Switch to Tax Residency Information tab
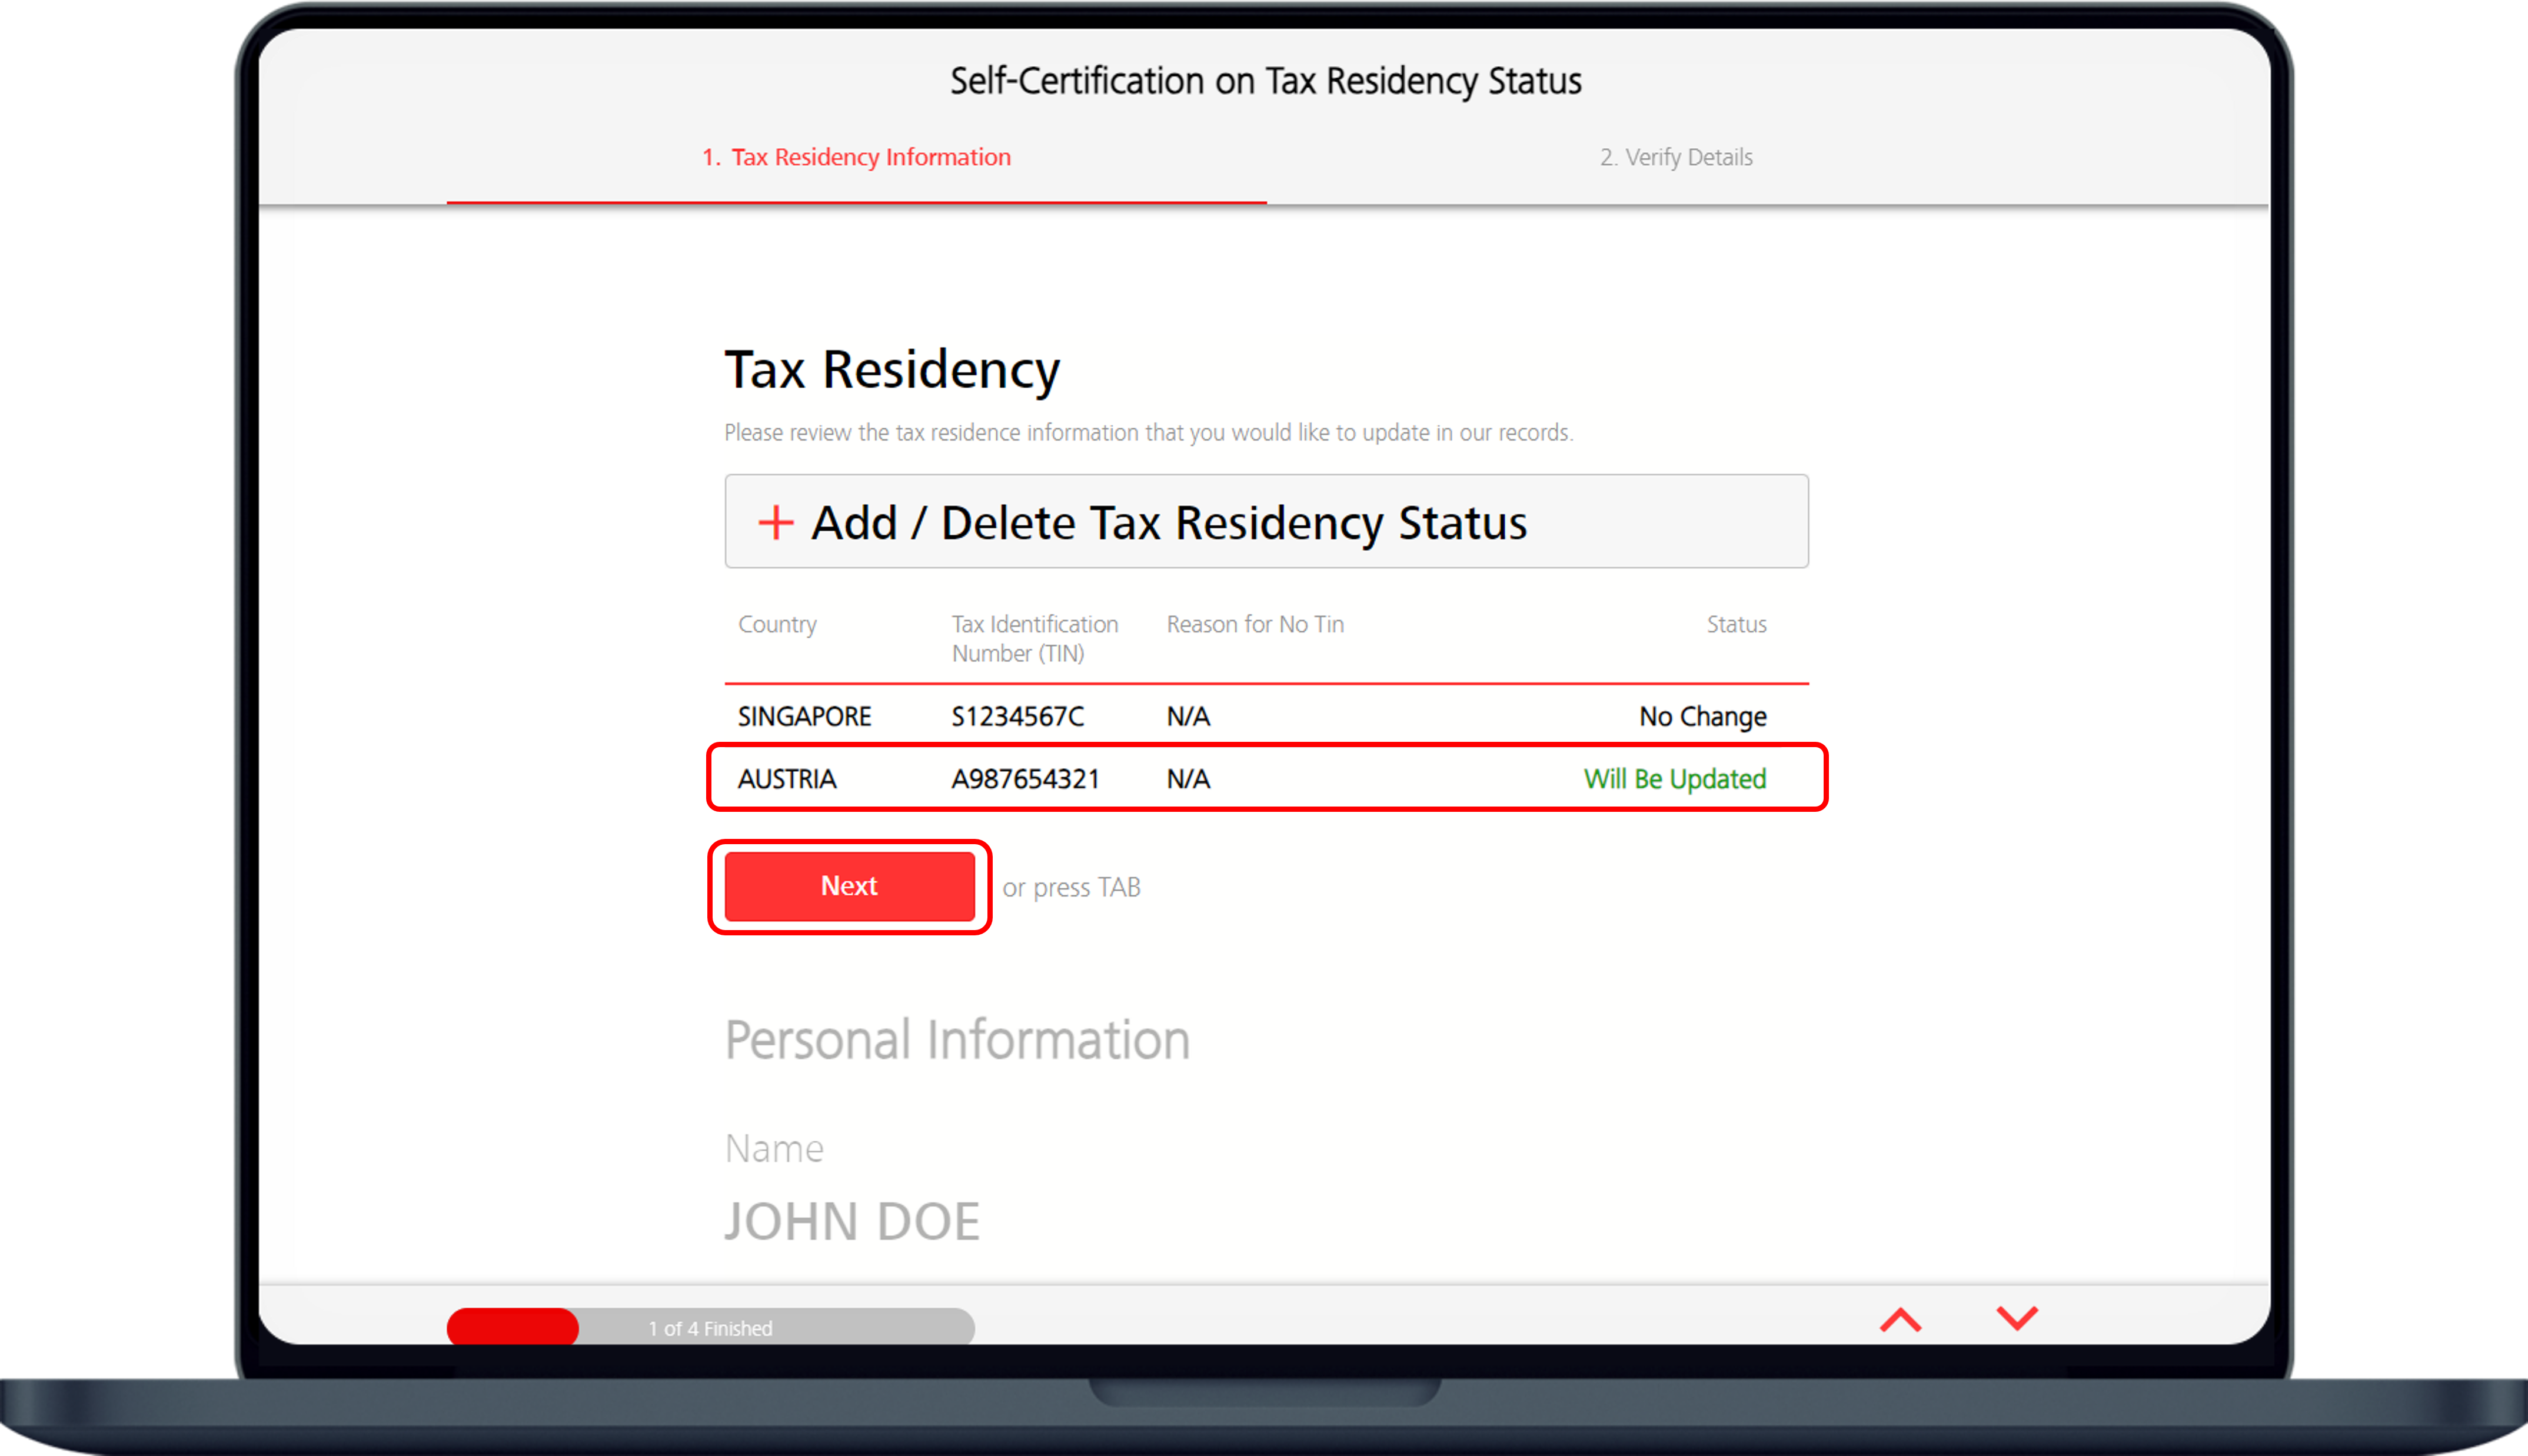The image size is (2528, 1456). (x=856, y=157)
